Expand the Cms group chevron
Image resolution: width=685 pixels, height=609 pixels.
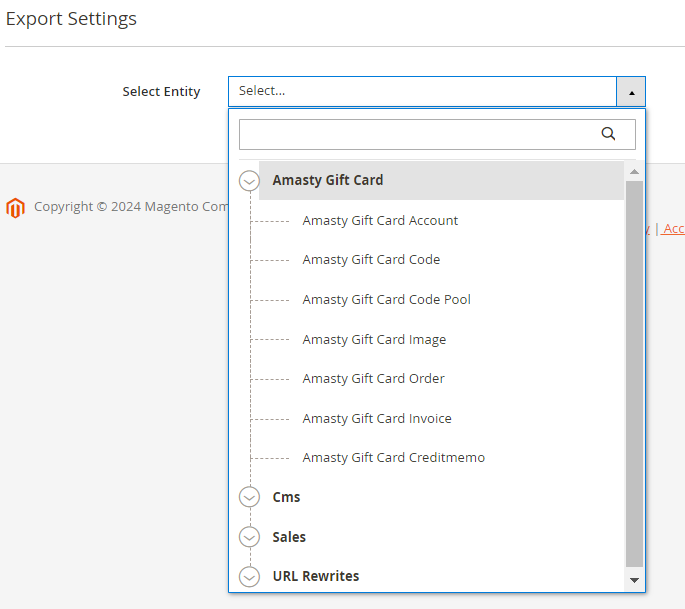tap(249, 497)
